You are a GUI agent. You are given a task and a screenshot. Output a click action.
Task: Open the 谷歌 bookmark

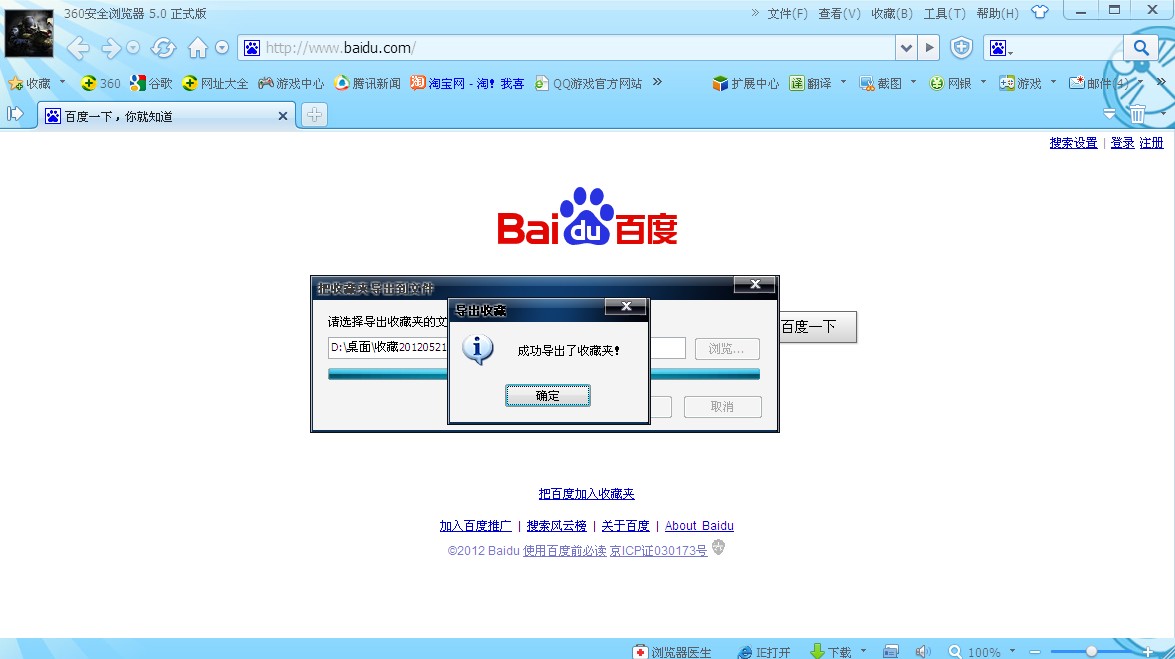click(151, 83)
